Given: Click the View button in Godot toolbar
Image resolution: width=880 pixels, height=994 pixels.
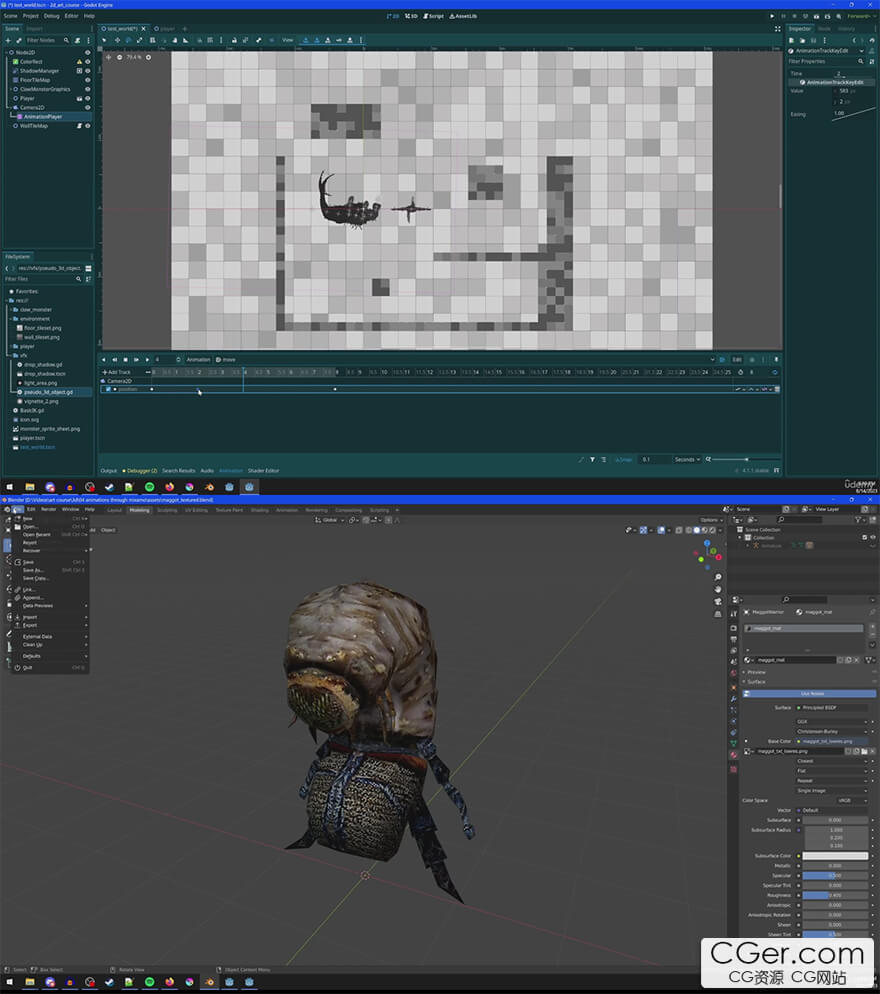Looking at the screenshot, I should pos(288,40).
